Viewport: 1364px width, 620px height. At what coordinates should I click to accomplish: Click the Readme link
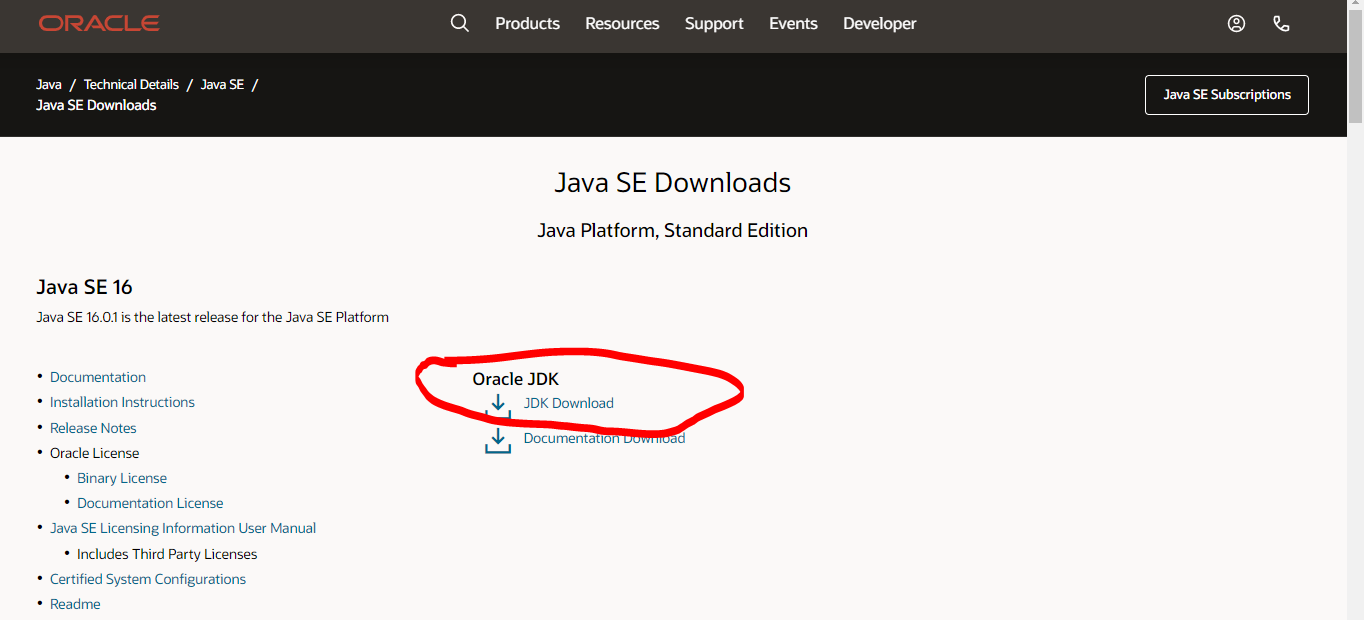[75, 603]
